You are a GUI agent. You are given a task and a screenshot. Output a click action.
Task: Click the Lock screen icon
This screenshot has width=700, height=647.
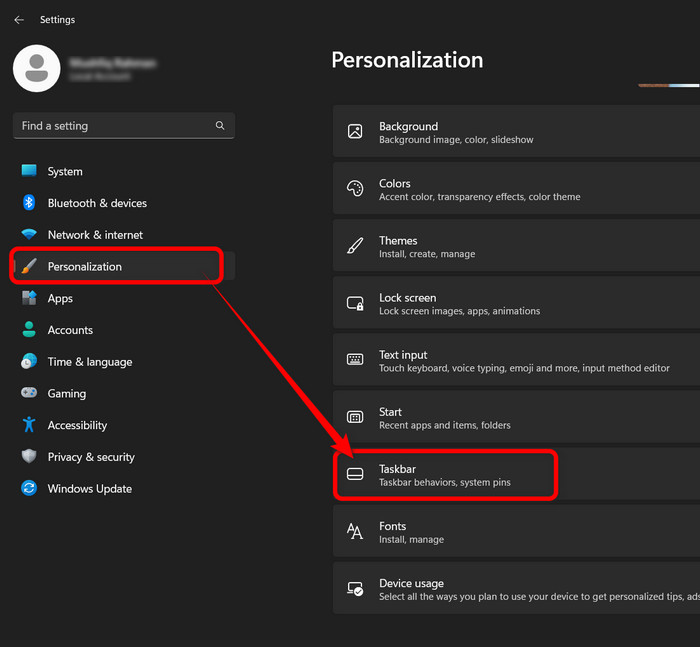tap(355, 303)
